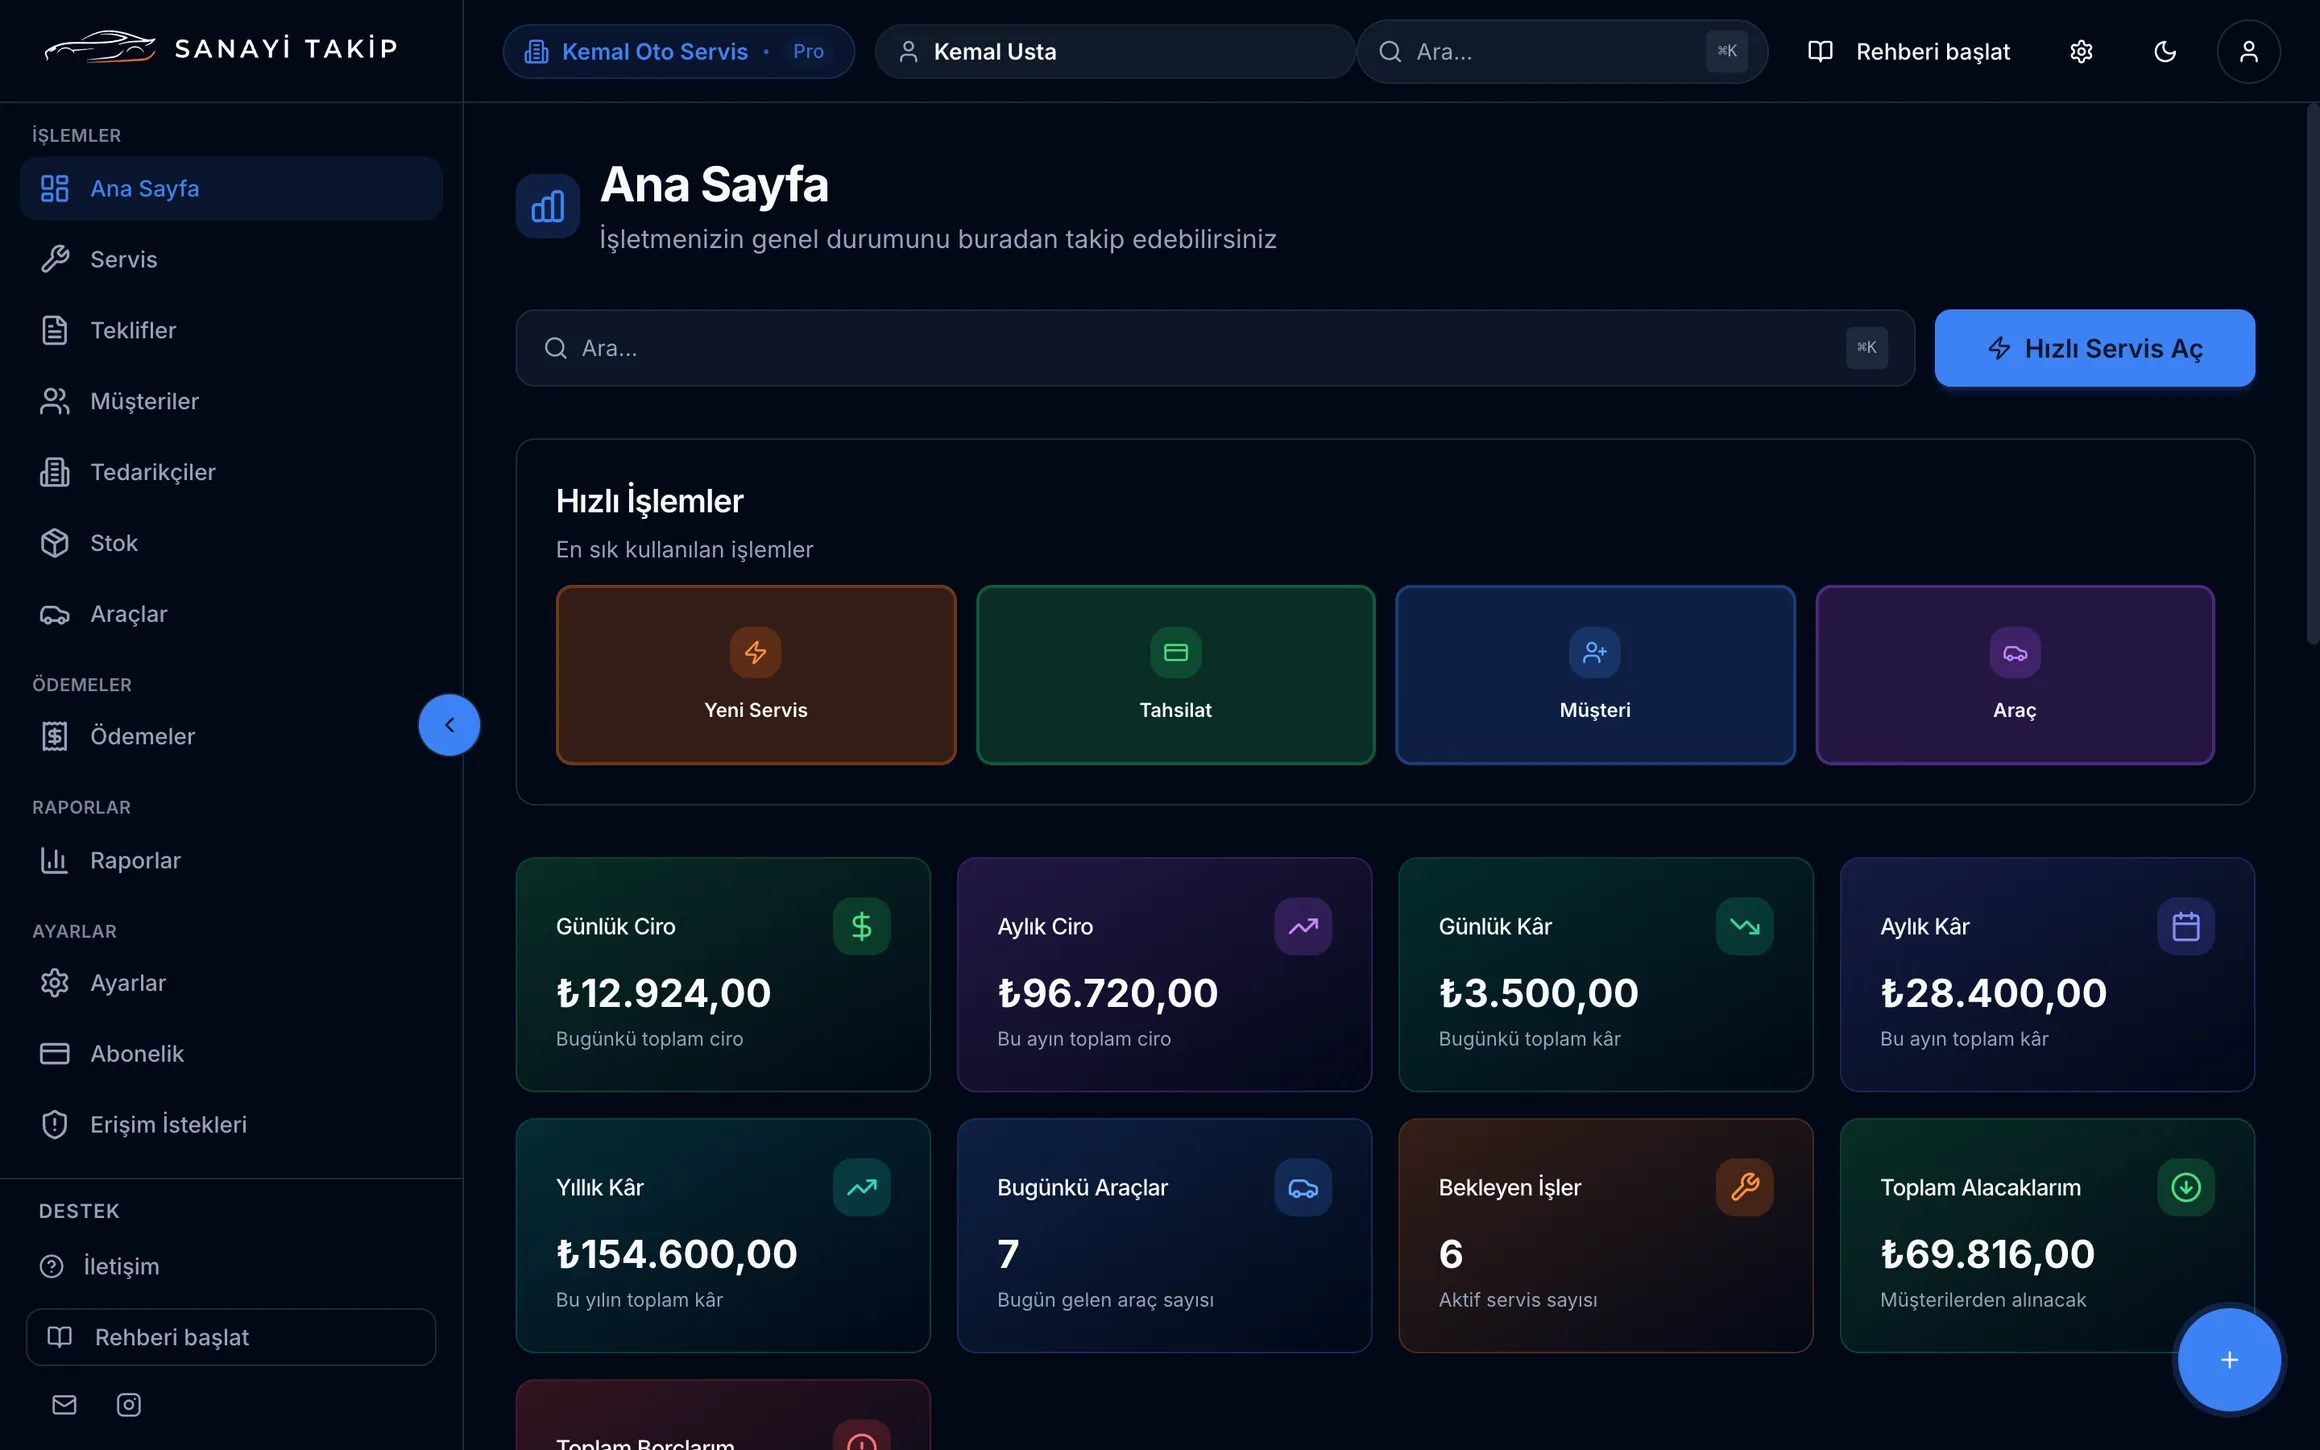Go to Ana Sayfa in sidebar
This screenshot has width=2320, height=1450.
231,188
